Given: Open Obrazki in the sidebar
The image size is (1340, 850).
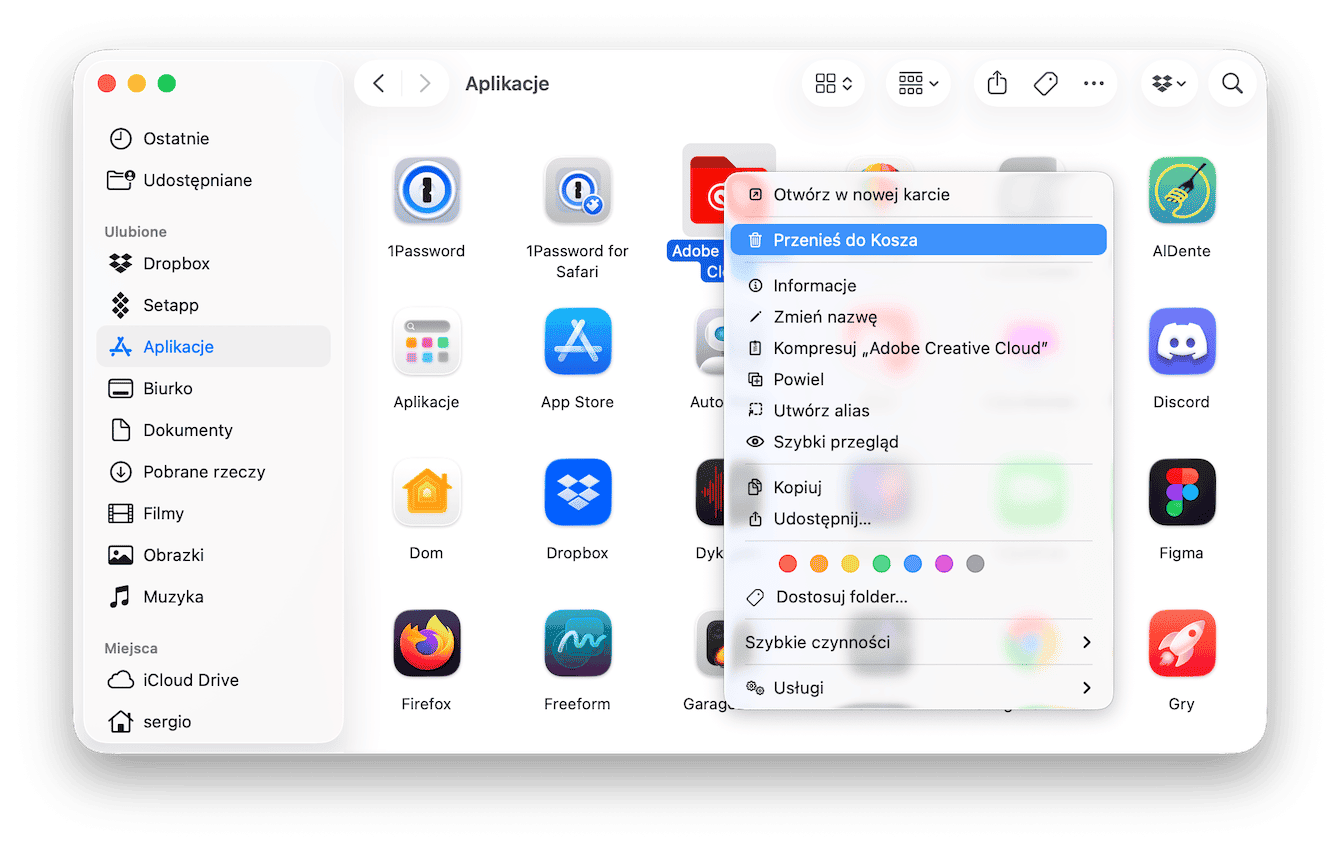Looking at the screenshot, I should point(214,555).
